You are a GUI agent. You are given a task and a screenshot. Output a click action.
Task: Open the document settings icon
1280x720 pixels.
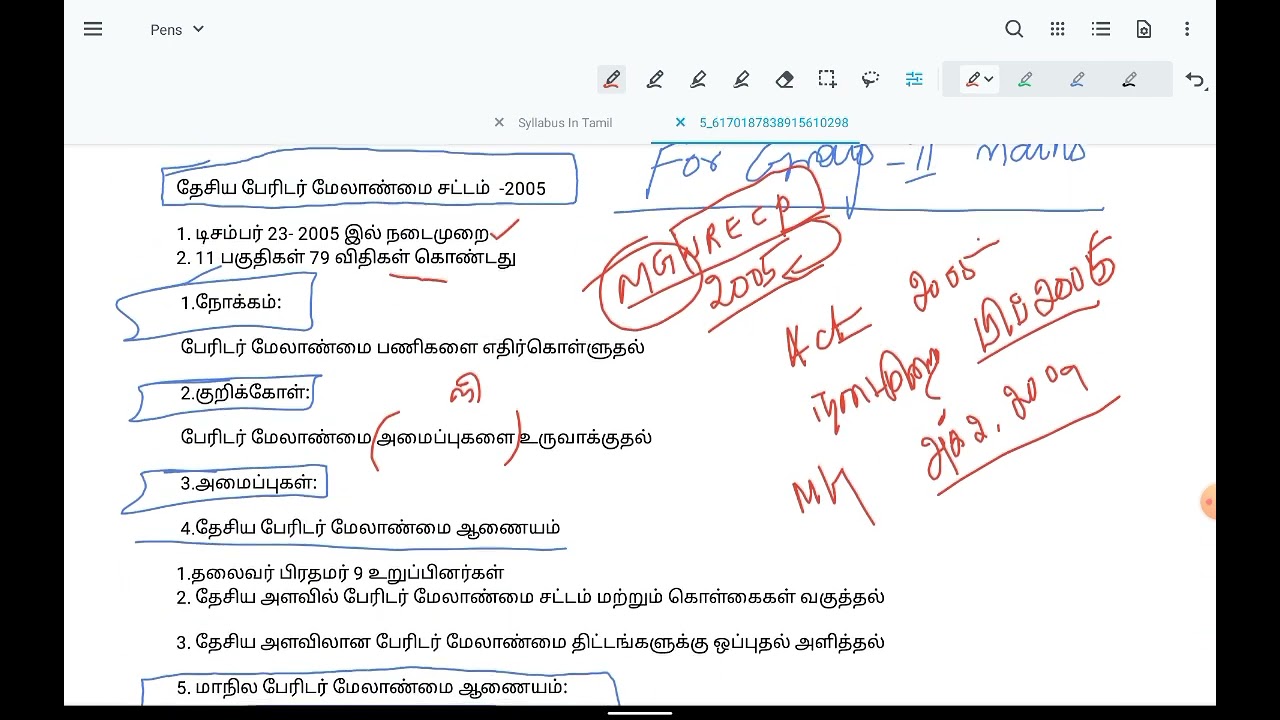click(1144, 30)
